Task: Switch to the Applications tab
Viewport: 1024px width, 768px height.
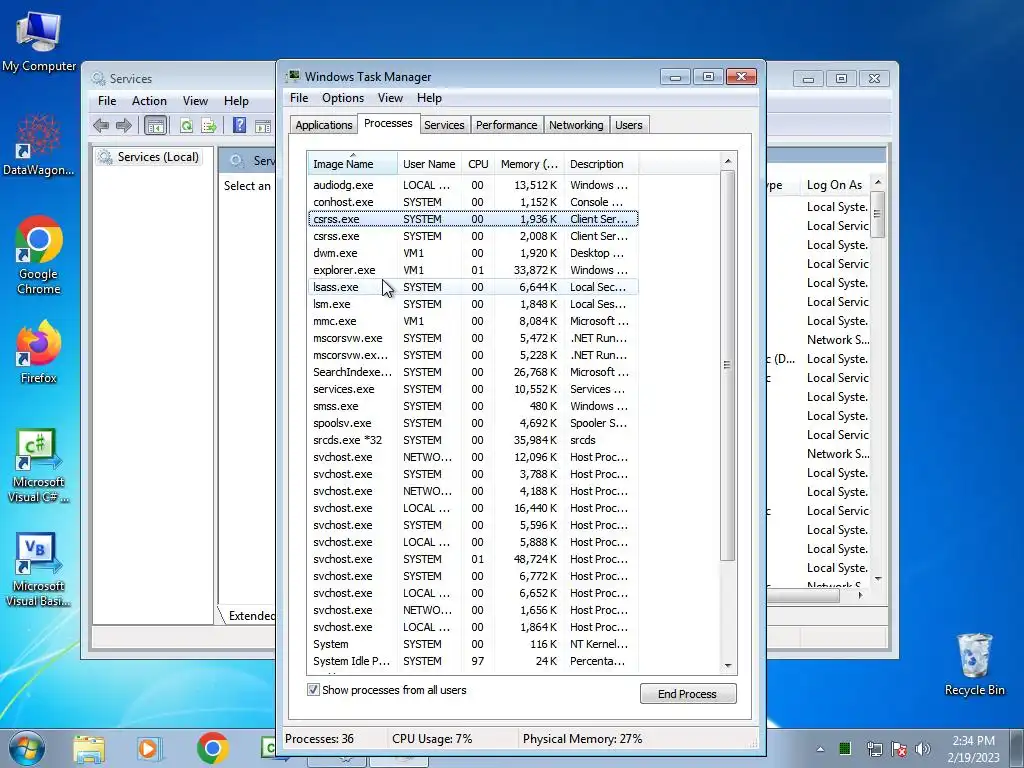Action: point(324,125)
